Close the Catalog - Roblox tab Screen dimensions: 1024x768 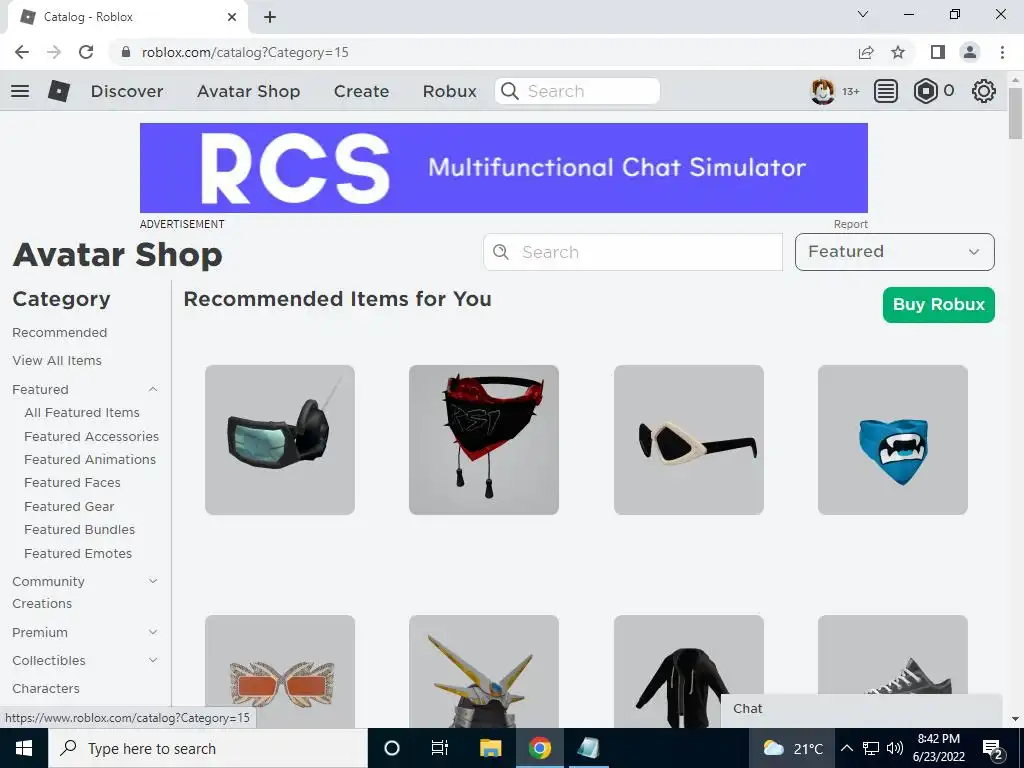click(232, 17)
